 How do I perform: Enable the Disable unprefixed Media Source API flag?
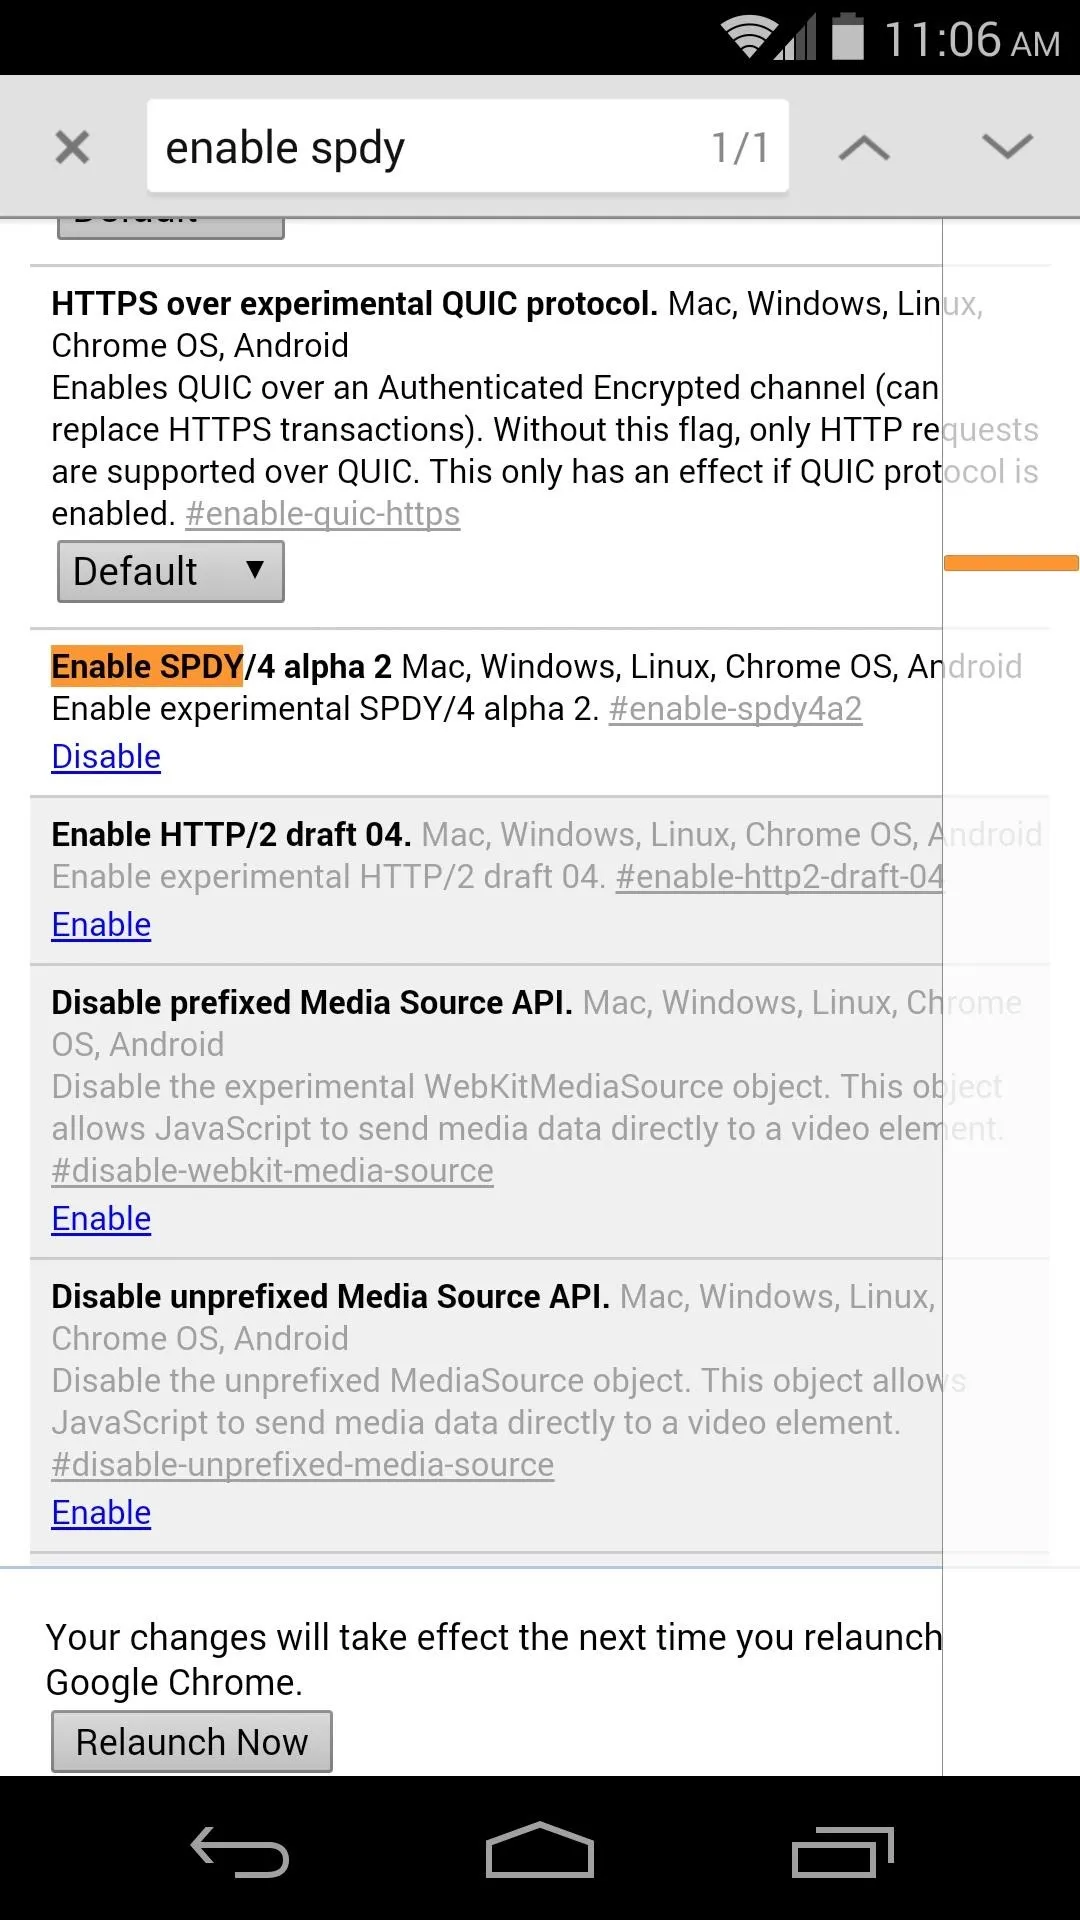tap(101, 1513)
